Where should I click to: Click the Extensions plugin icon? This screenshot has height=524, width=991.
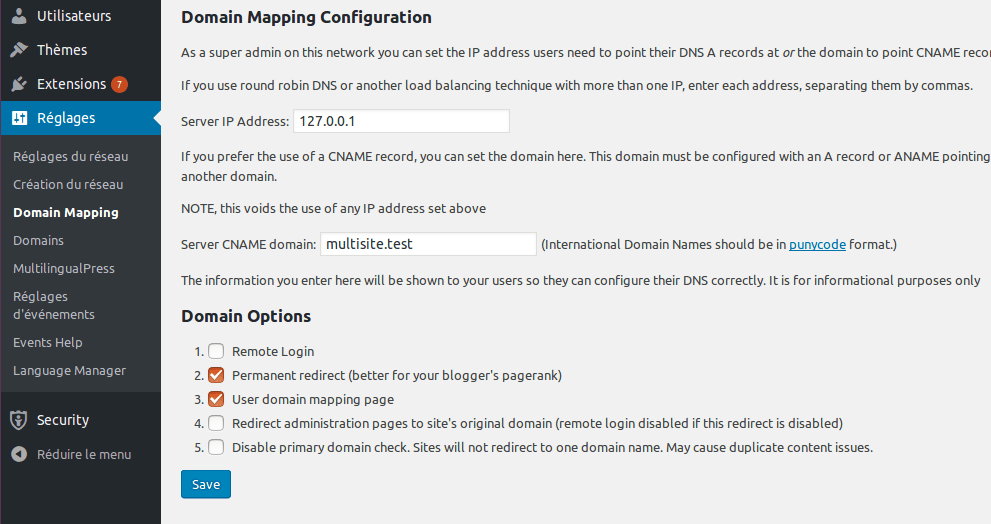[x=19, y=84]
